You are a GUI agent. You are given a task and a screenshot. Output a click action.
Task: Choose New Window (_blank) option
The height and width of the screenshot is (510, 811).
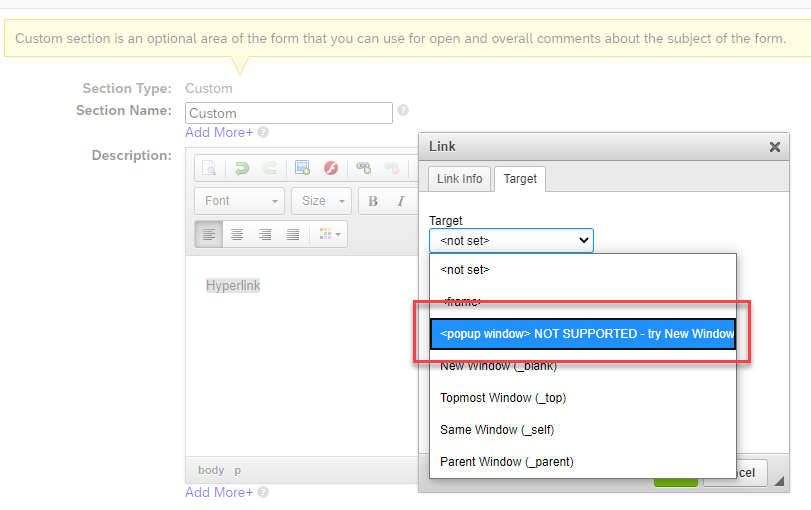coord(583,366)
